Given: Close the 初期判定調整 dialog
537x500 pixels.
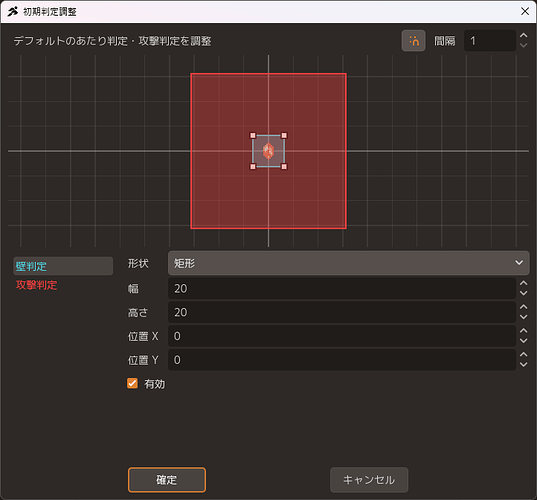Looking at the screenshot, I should (525, 11).
